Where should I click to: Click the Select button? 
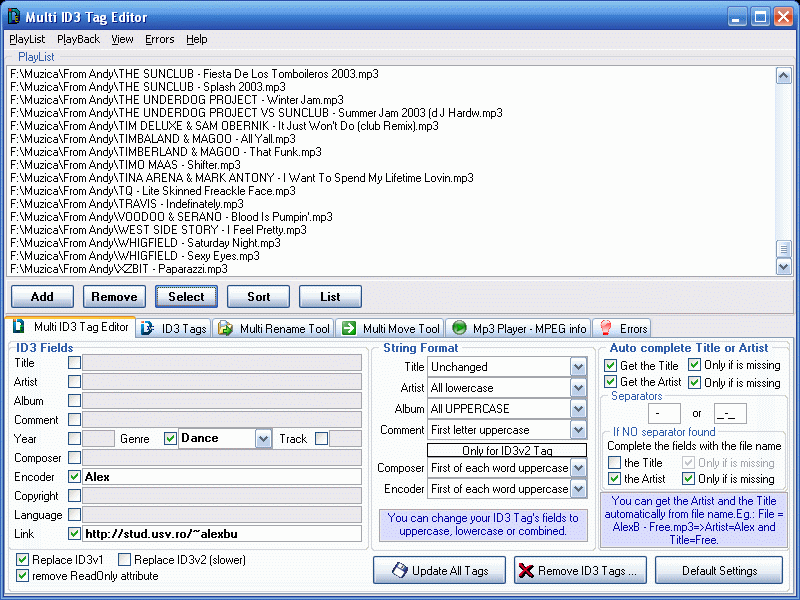[x=186, y=296]
